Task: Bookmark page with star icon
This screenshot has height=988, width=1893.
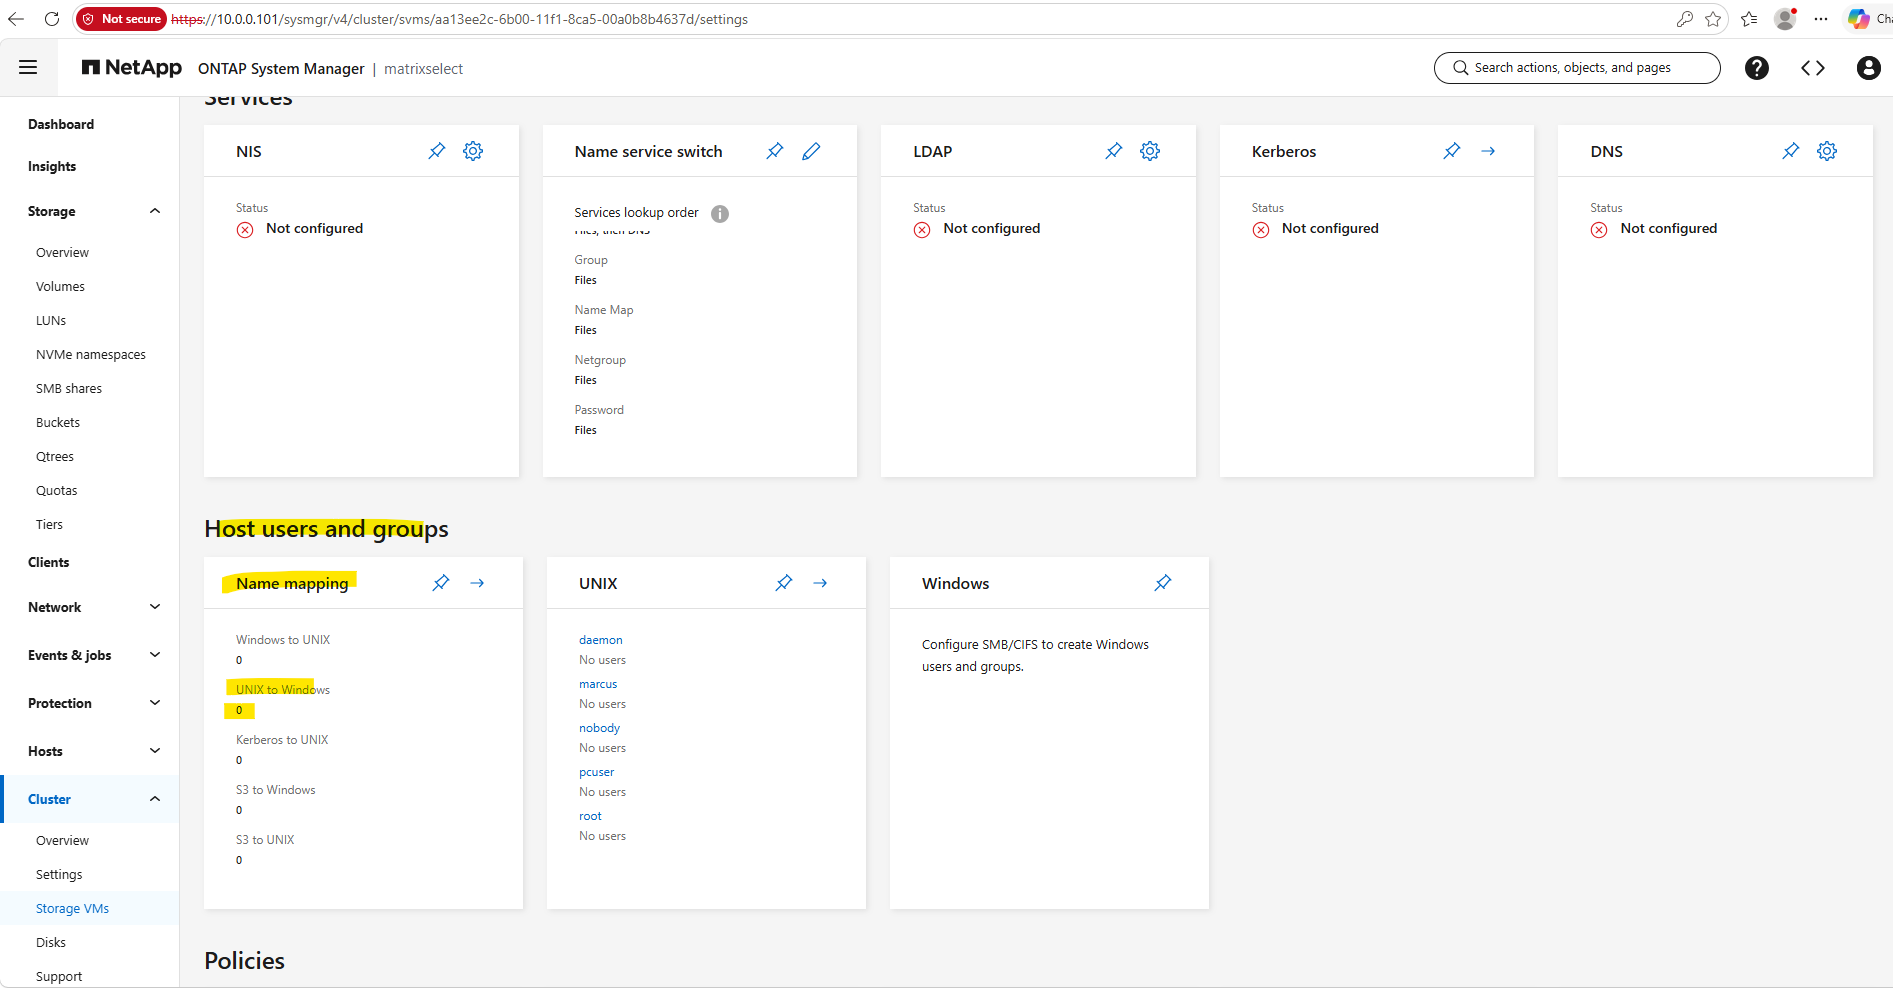Action: [1713, 19]
